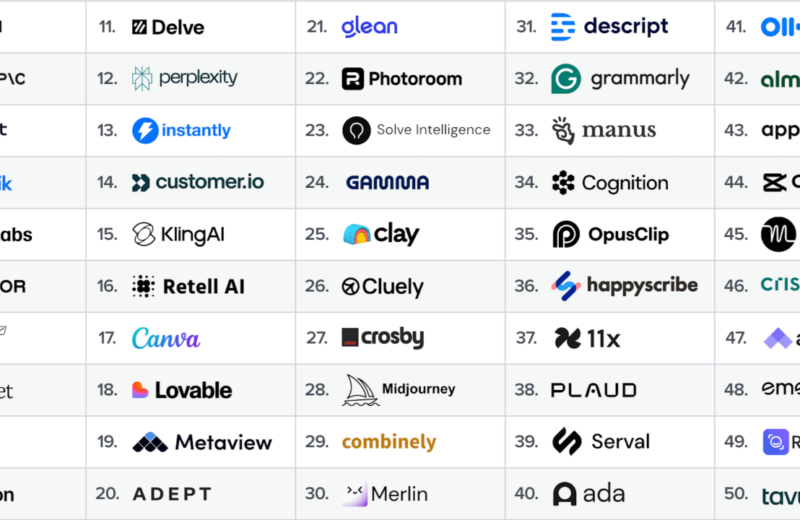The height and width of the screenshot is (520, 800).
Task: Click the Grammarly green G icon
Action: [566, 79]
